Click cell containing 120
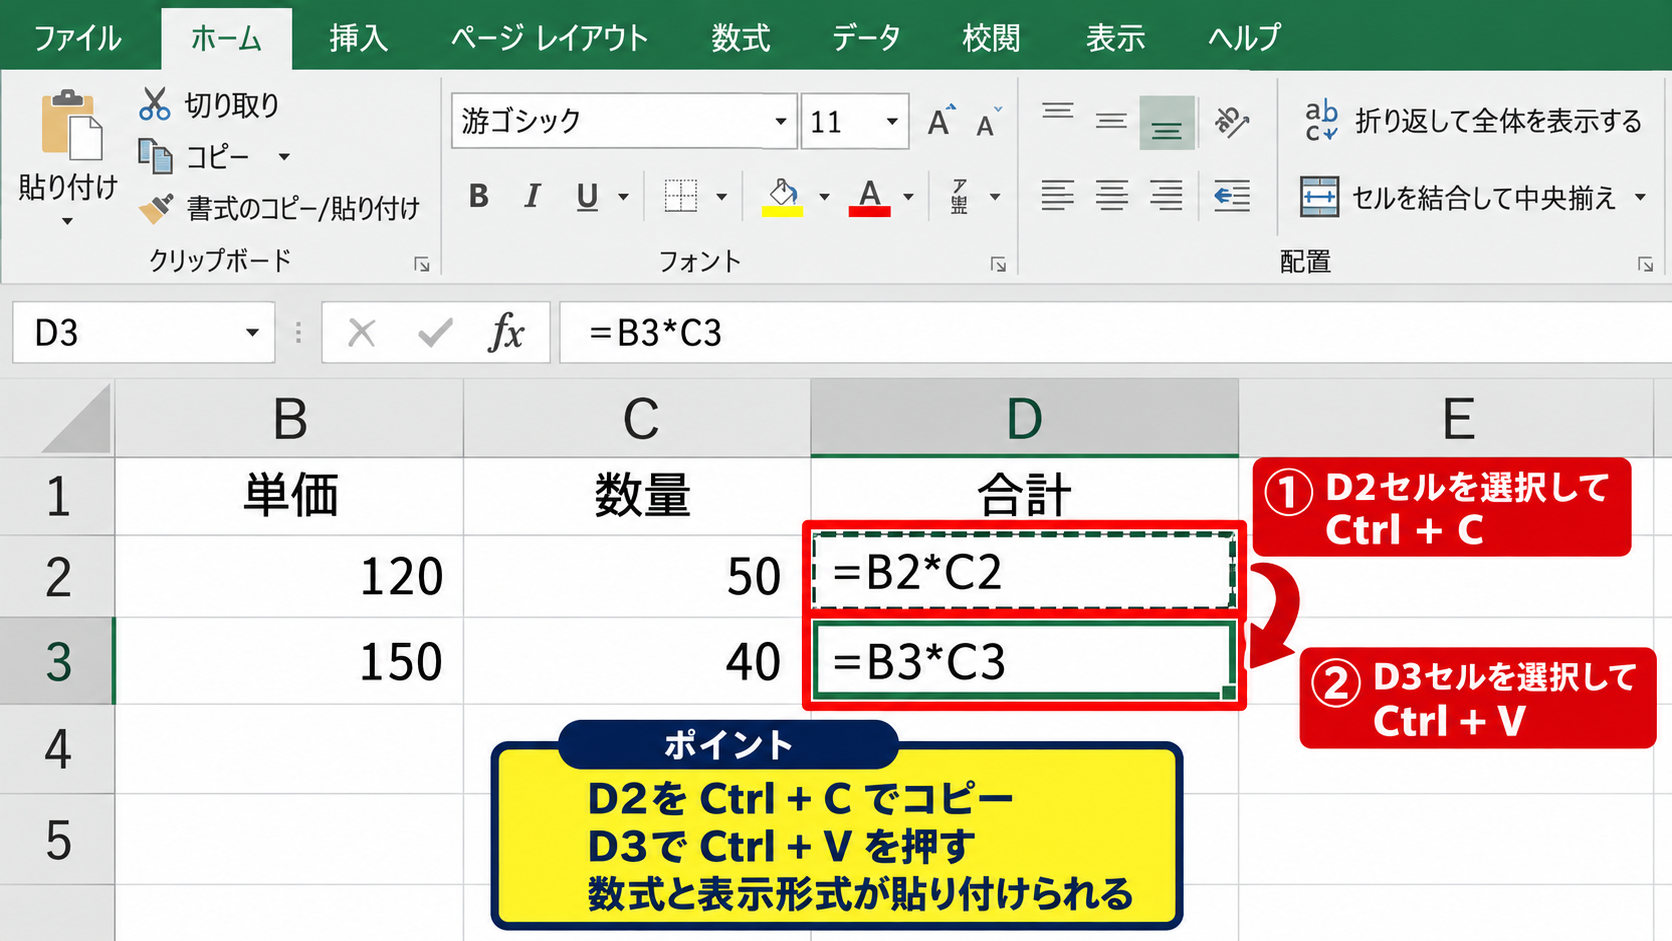 point(290,576)
